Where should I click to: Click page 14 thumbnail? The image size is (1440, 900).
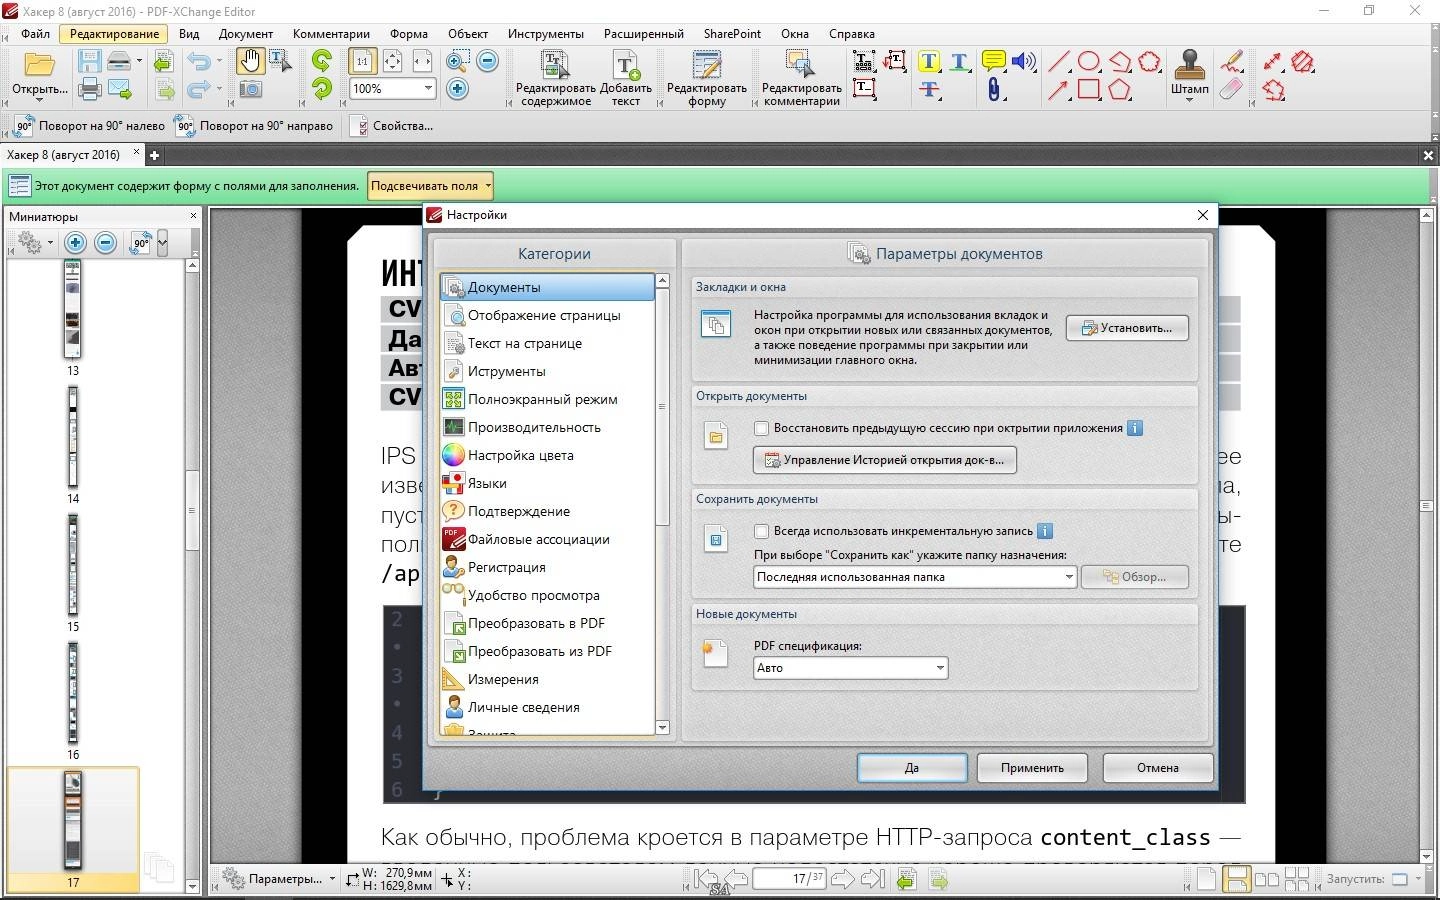[x=73, y=437]
